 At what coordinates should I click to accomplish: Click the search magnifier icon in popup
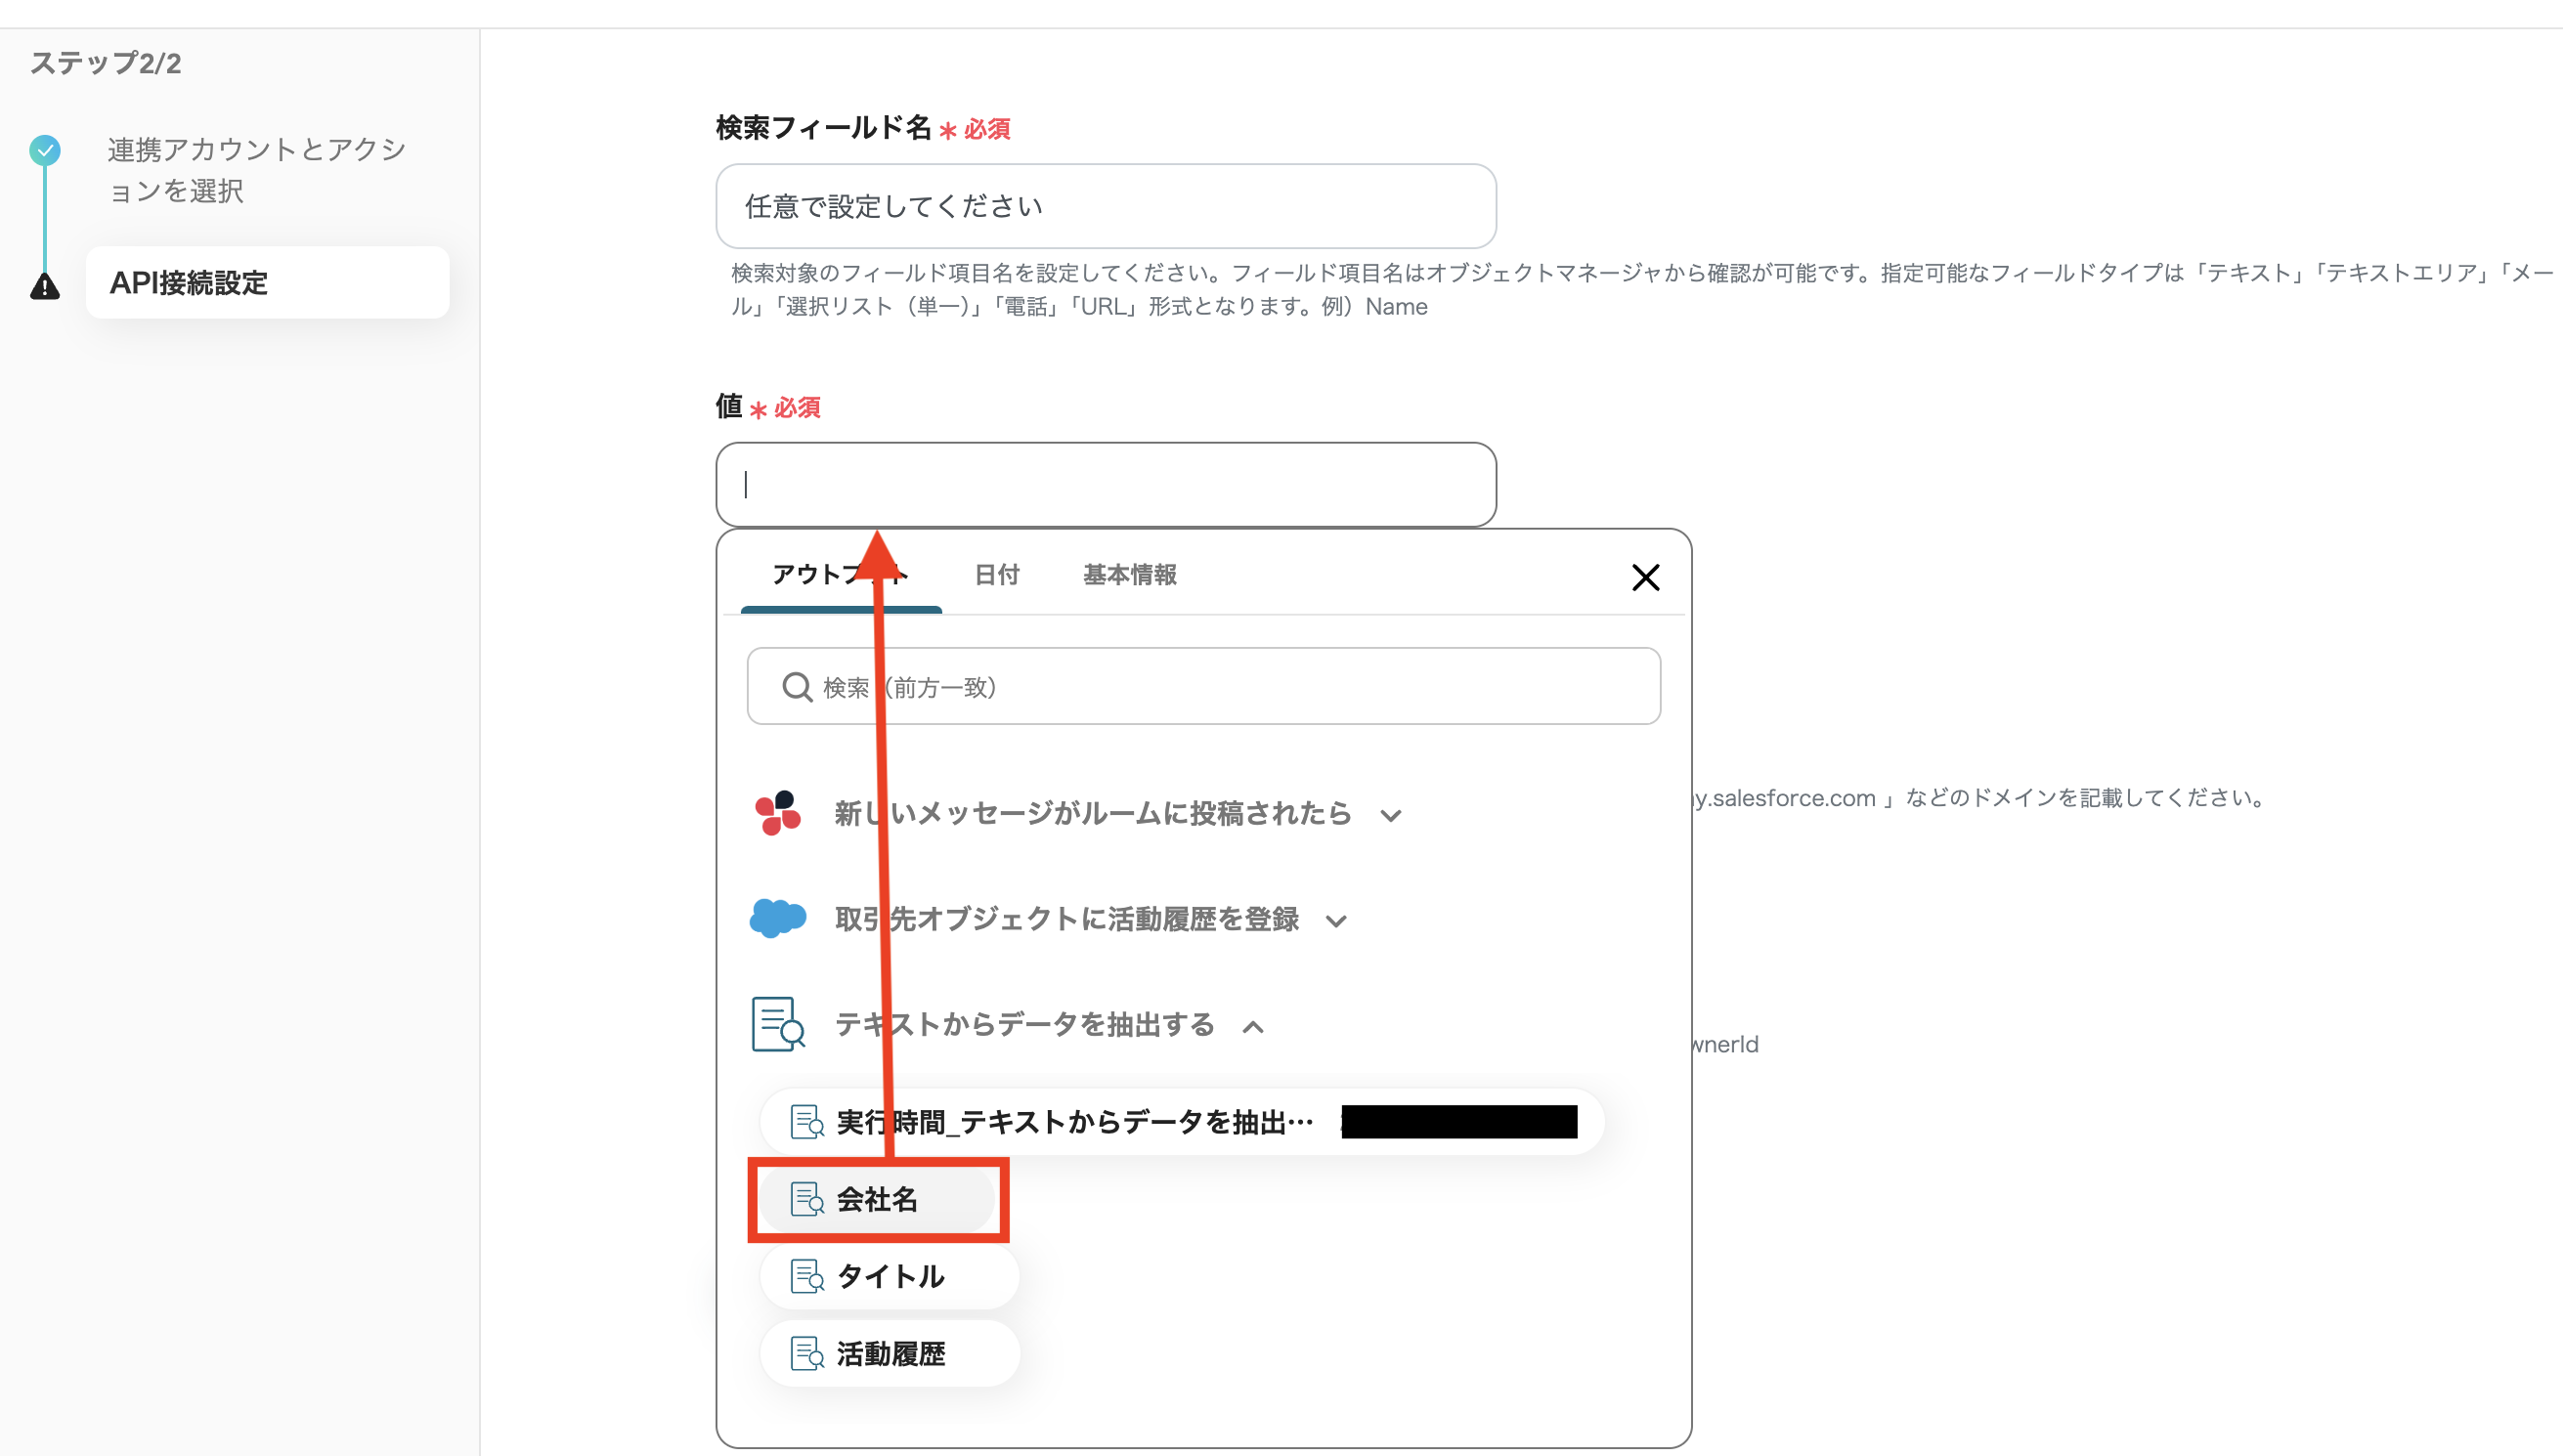coord(796,687)
